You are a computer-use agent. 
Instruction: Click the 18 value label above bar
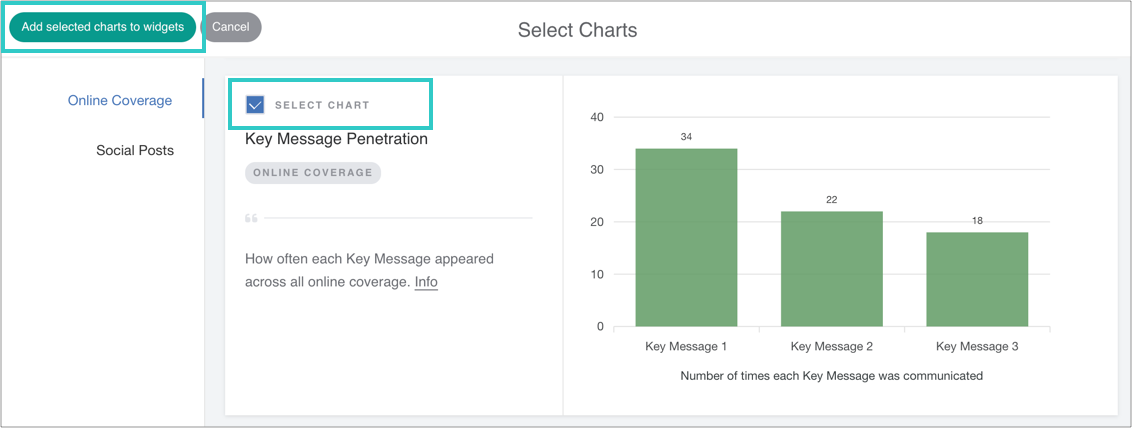tap(977, 220)
